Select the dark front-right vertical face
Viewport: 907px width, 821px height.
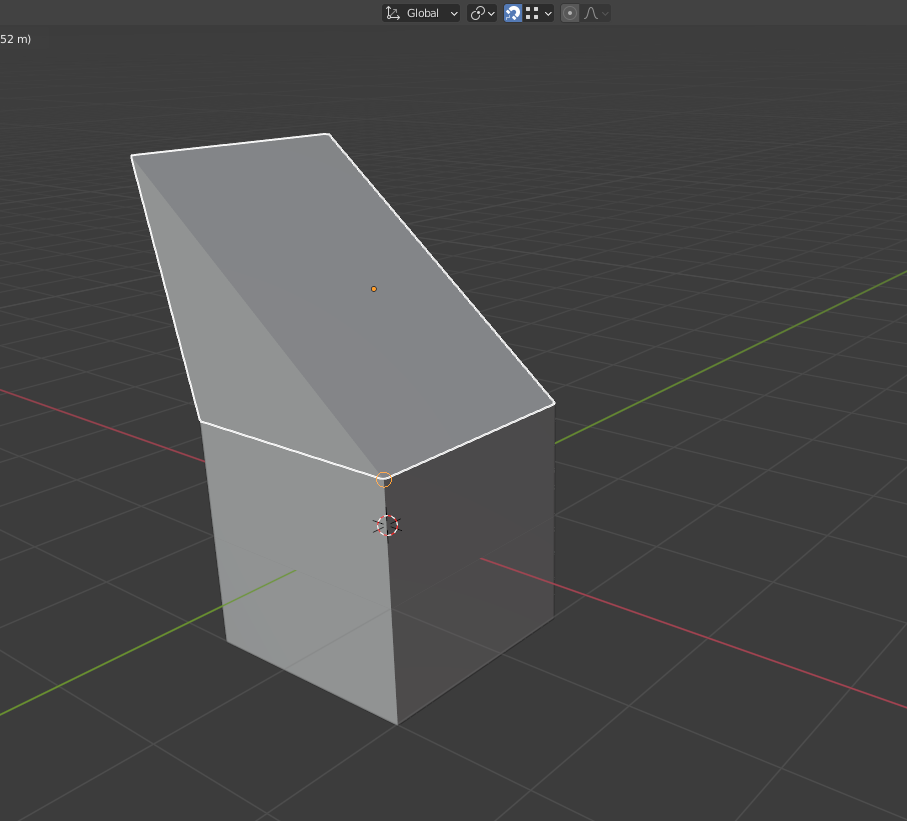[x=470, y=560]
